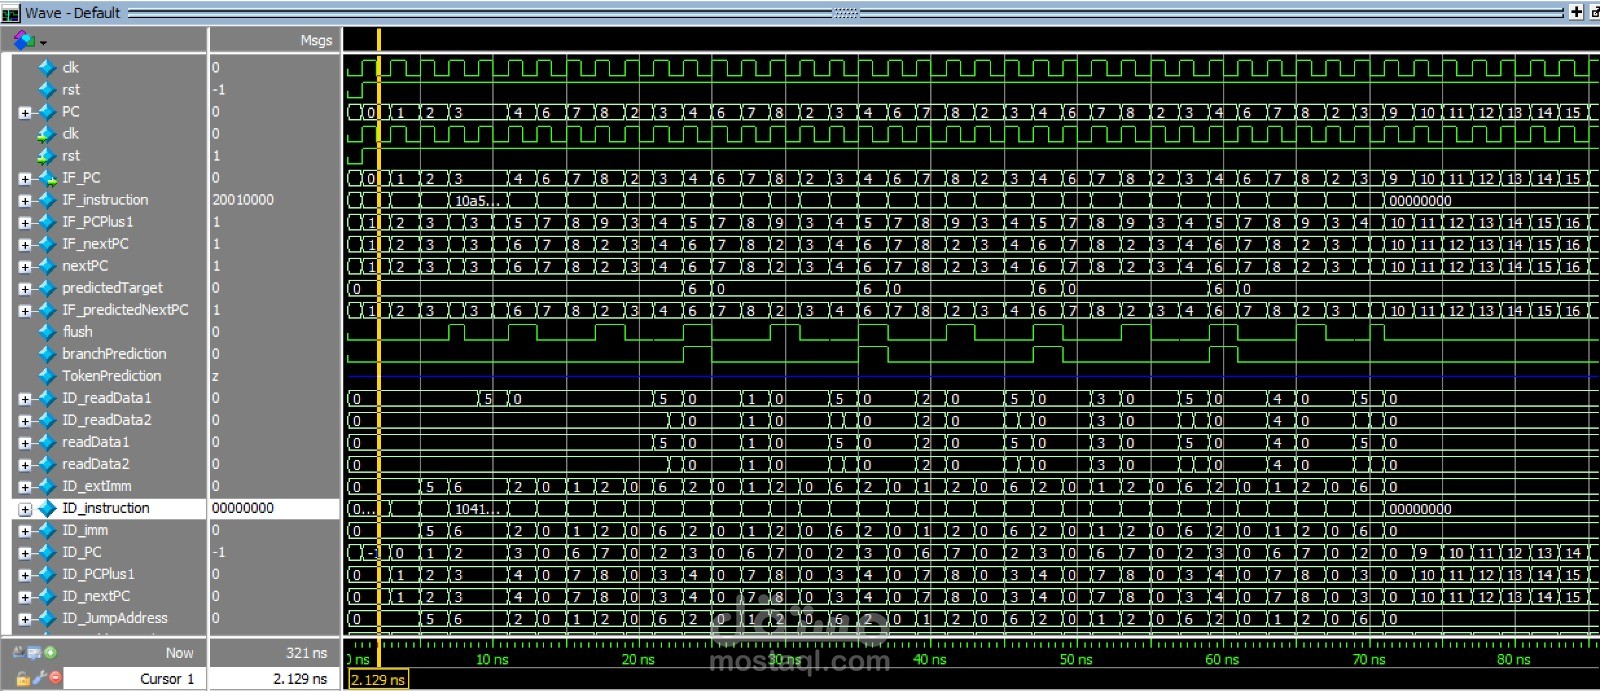Click the signal pane icon above the clk row
Screen dimensions: 1600x691
coord(23,40)
